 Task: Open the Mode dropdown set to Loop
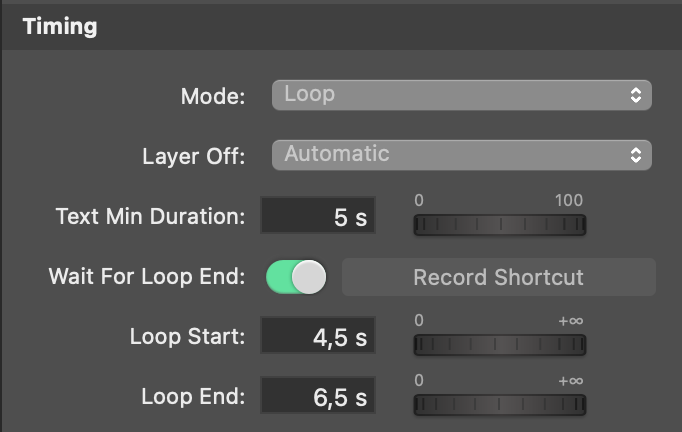pos(461,95)
